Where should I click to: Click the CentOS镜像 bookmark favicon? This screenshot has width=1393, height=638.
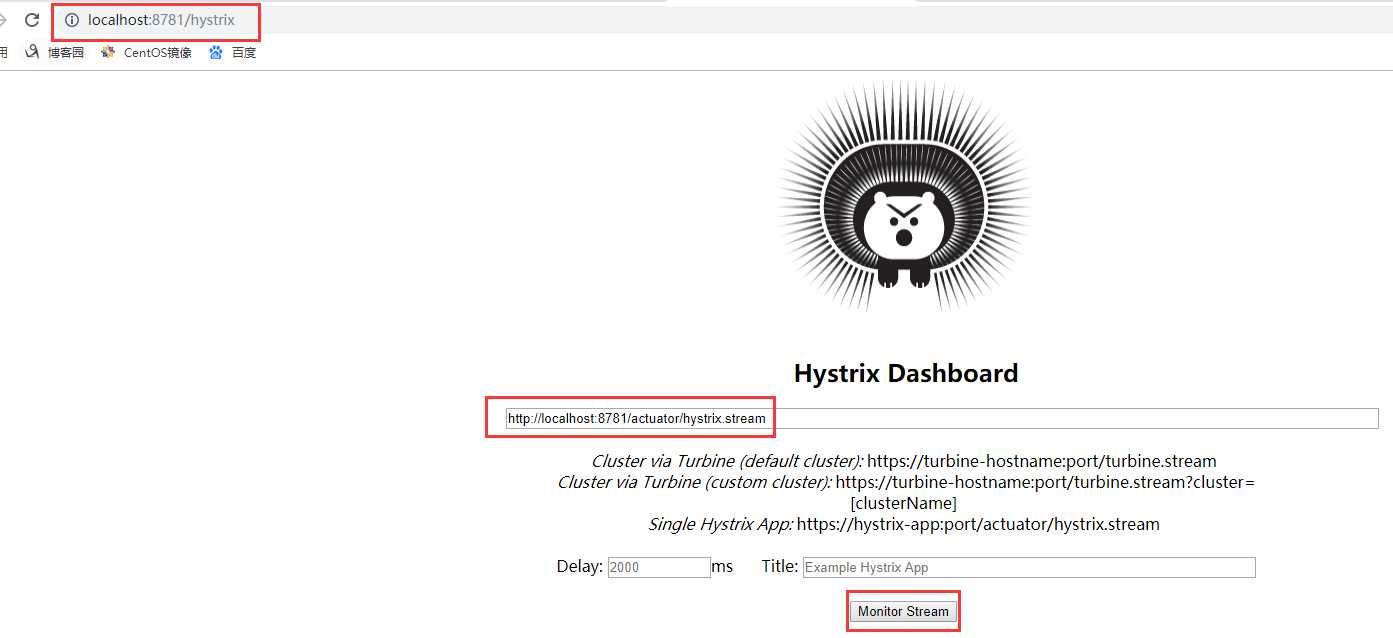(108, 53)
